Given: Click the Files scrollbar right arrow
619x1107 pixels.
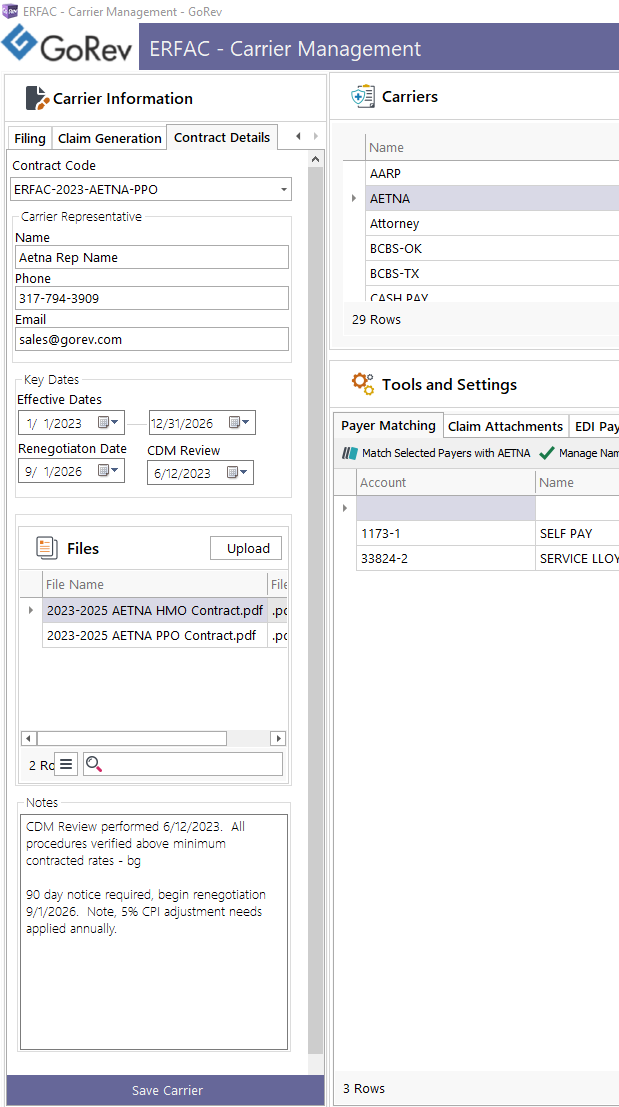Looking at the screenshot, I should pyautogui.click(x=279, y=738).
